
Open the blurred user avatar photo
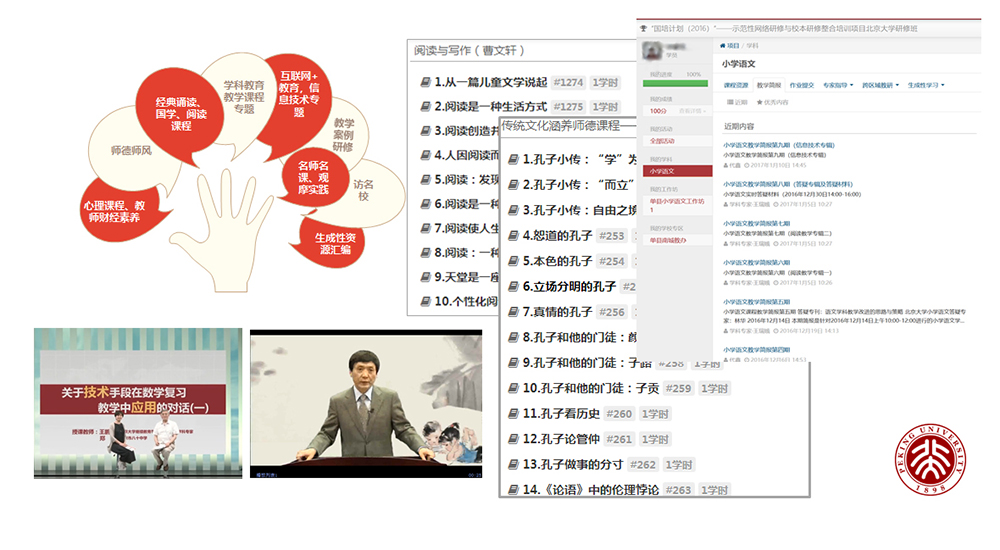[652, 51]
